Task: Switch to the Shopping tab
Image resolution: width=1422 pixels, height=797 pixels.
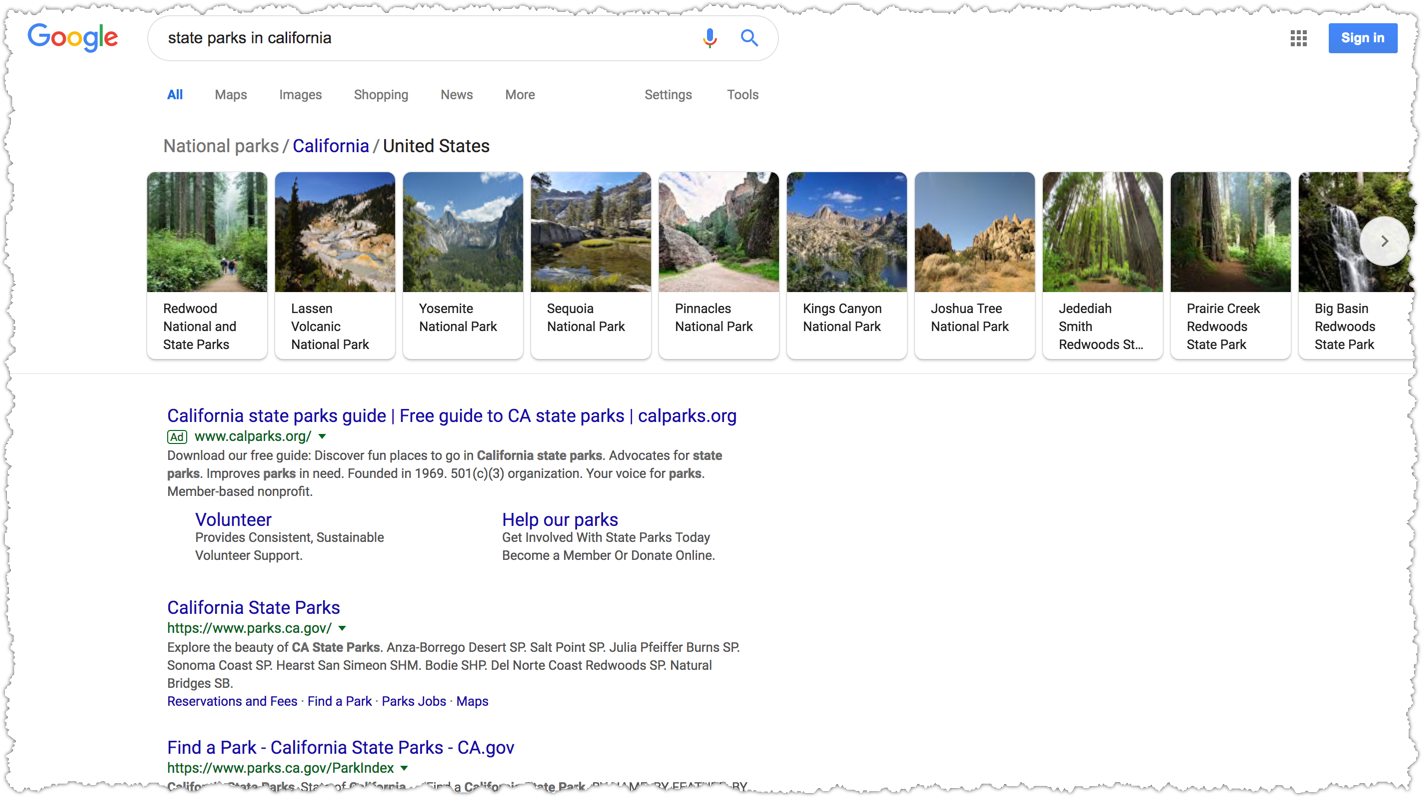Action: click(381, 95)
